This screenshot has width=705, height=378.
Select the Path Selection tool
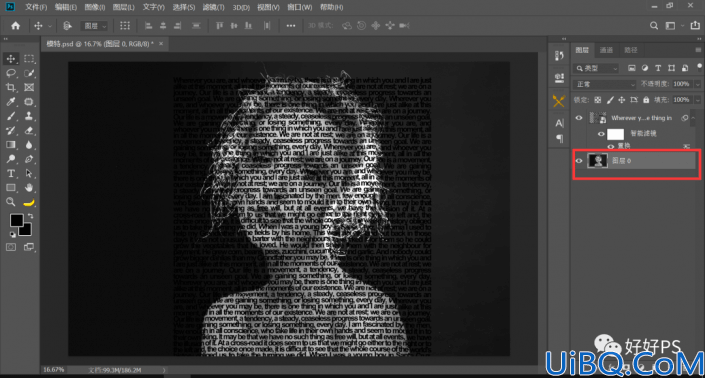pos(29,173)
